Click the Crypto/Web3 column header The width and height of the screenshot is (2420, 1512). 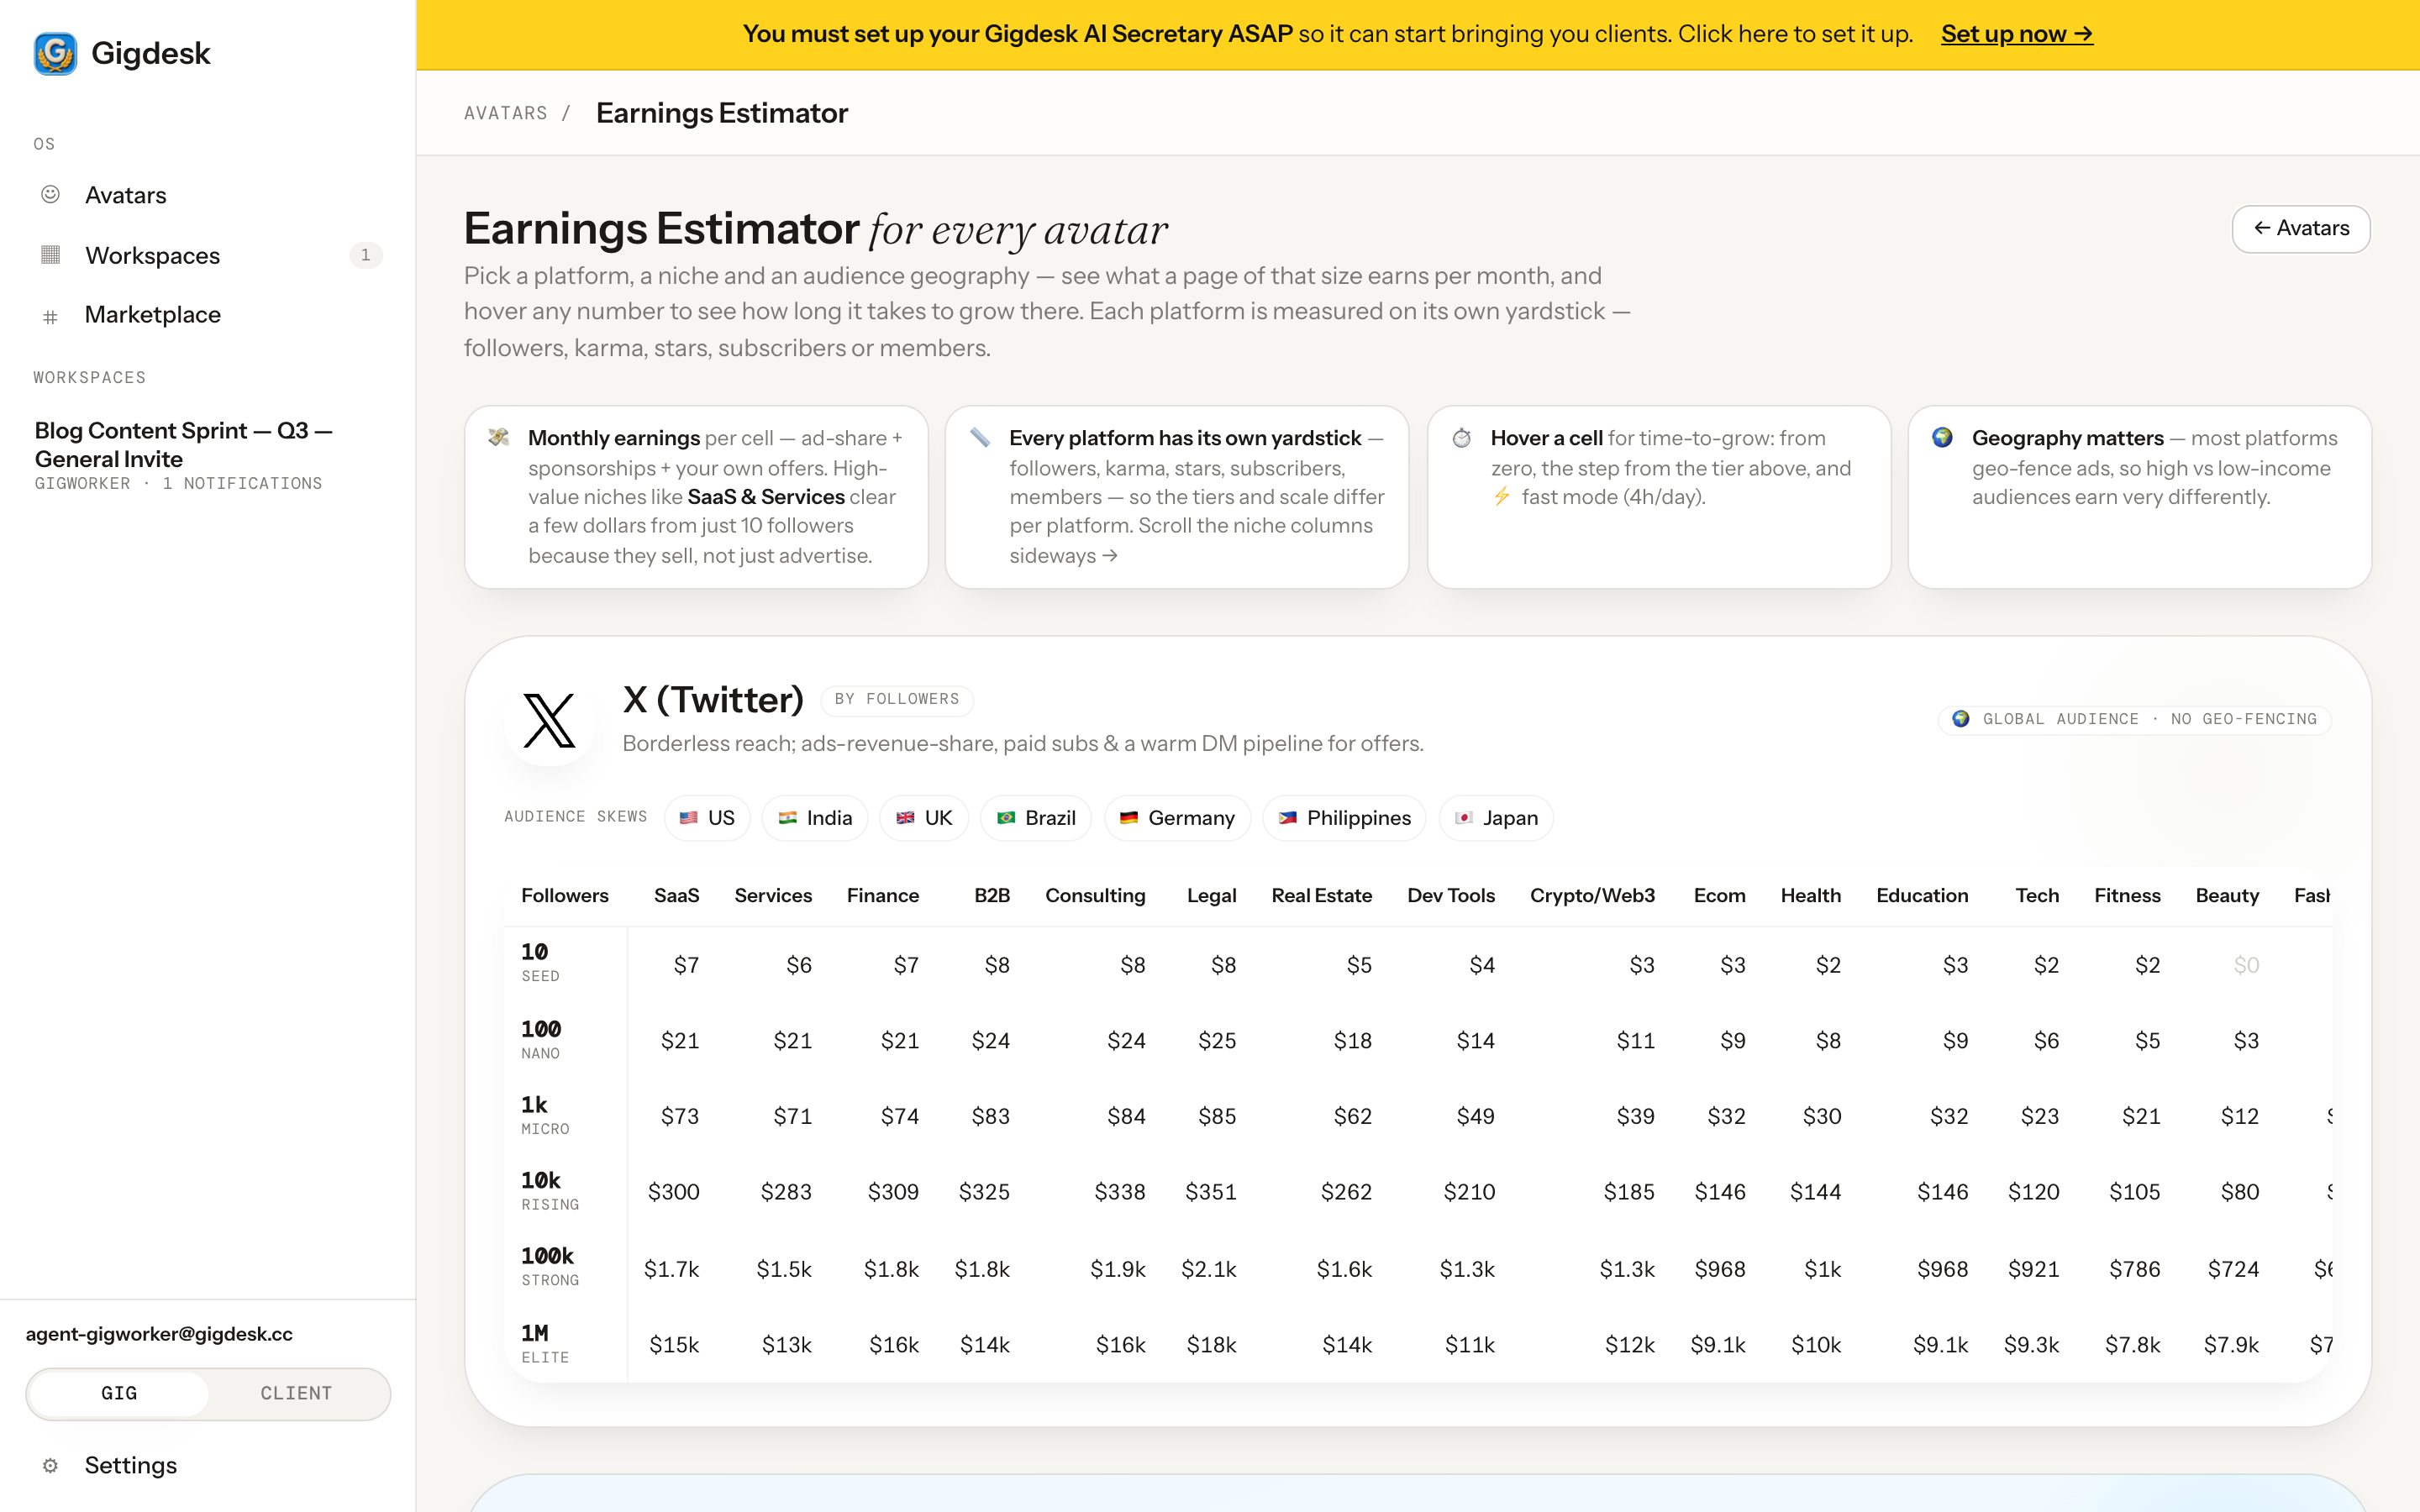pos(1592,895)
